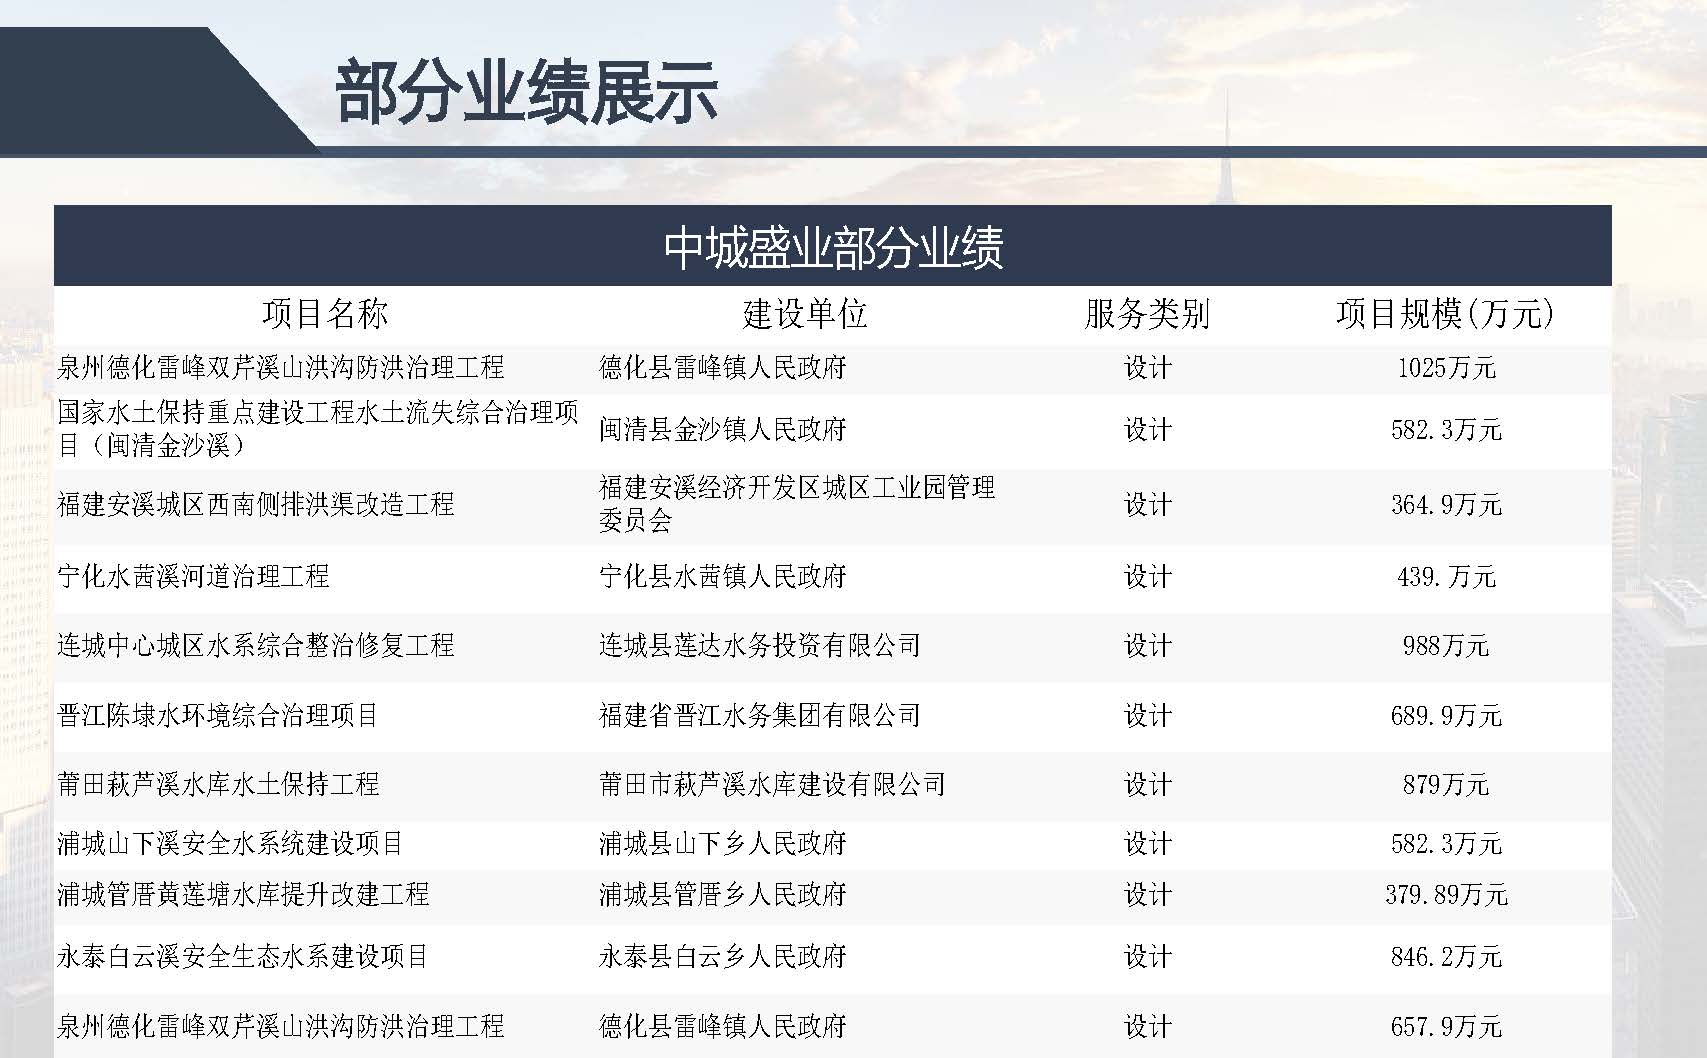
Task: Click '设计' in the 988万元 row
Action: click(x=1147, y=646)
